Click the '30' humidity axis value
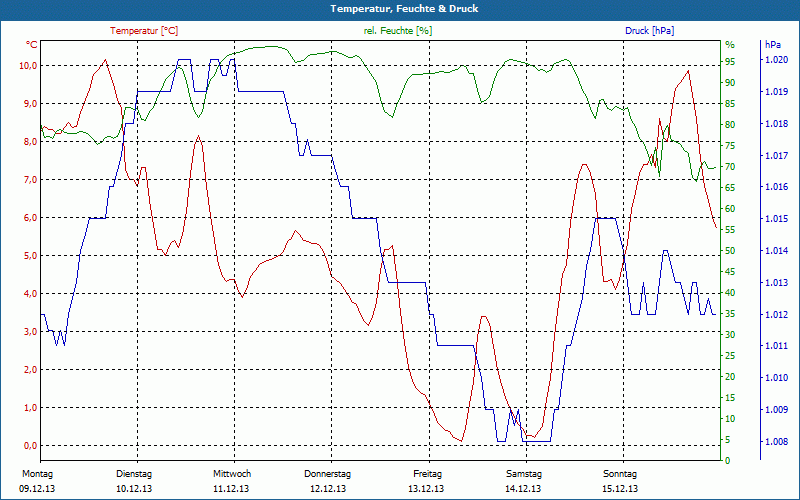 click(x=730, y=335)
